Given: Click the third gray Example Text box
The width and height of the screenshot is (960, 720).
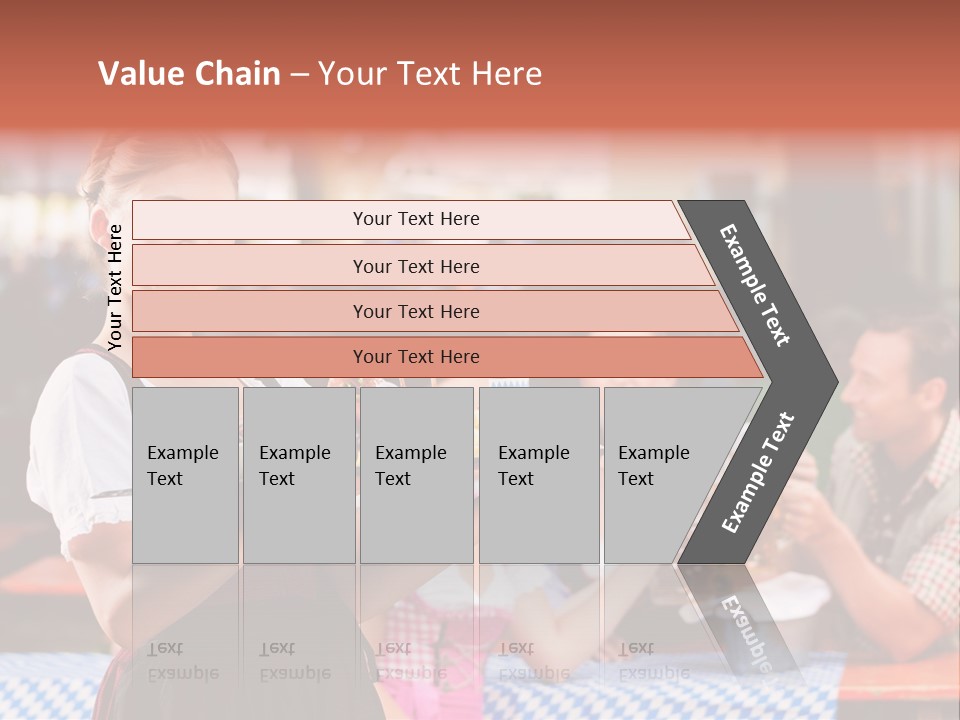Looking at the screenshot, I should click(415, 474).
